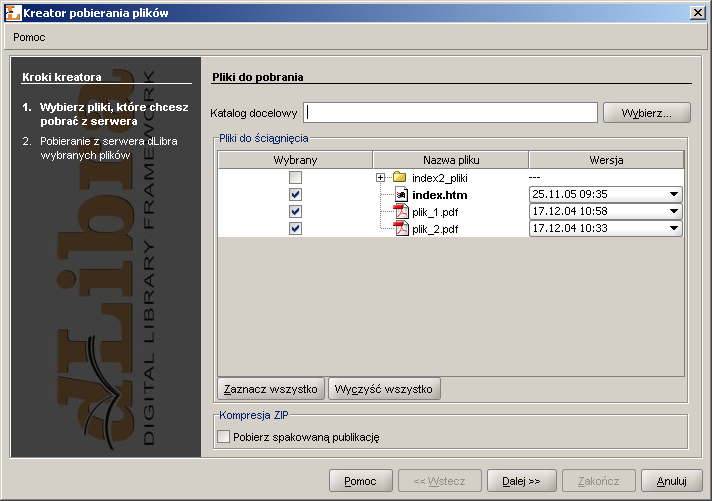Uncheck the plik_1.pdf selection checkbox
Image resolution: width=712 pixels, height=501 pixels.
[295, 211]
